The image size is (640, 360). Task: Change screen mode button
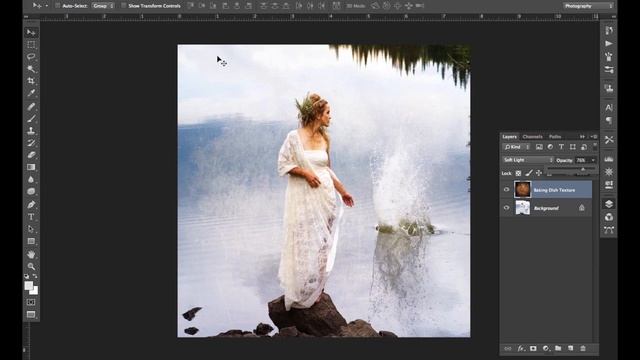click(31, 315)
